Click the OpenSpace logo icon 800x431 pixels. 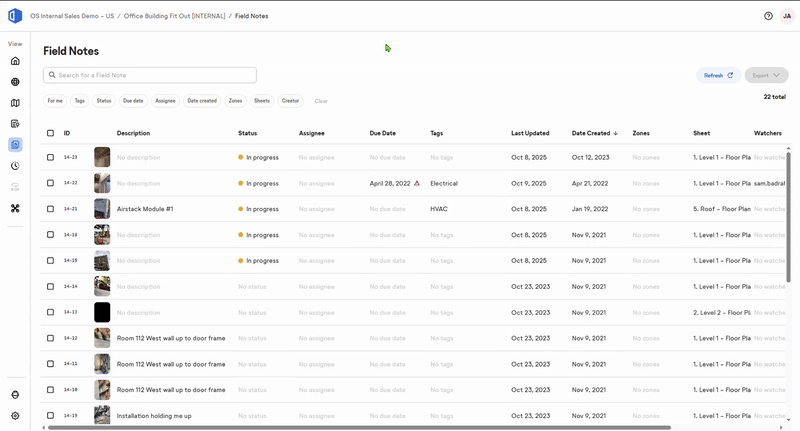(x=15, y=16)
